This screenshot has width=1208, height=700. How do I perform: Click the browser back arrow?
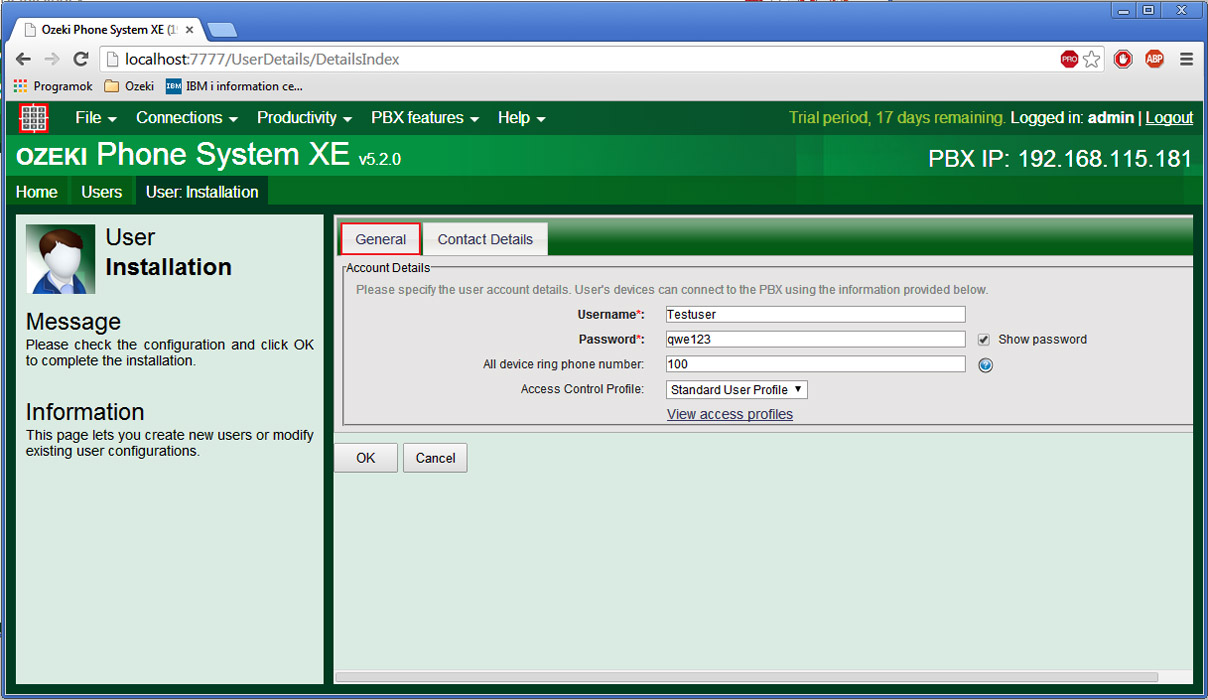pos(23,59)
